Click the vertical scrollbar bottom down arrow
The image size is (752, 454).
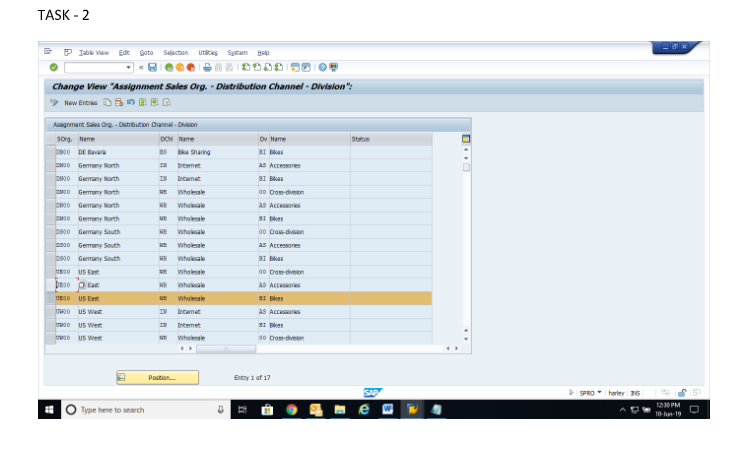click(x=466, y=339)
